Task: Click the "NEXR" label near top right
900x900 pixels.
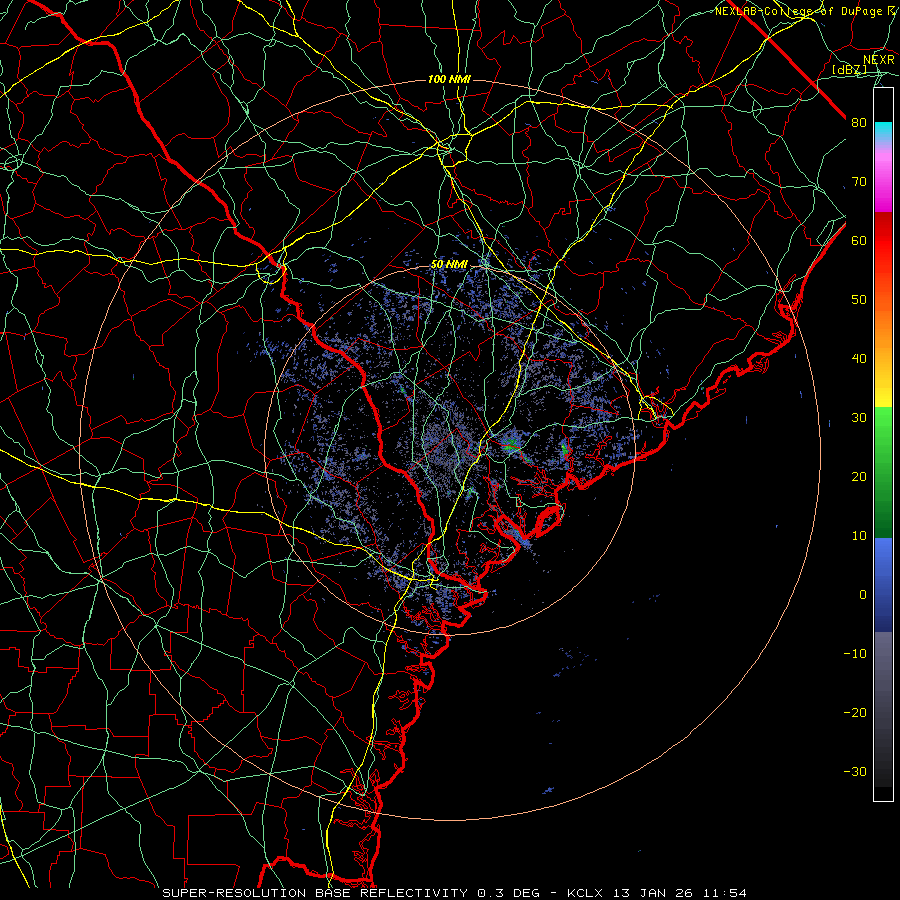Action: click(x=879, y=60)
